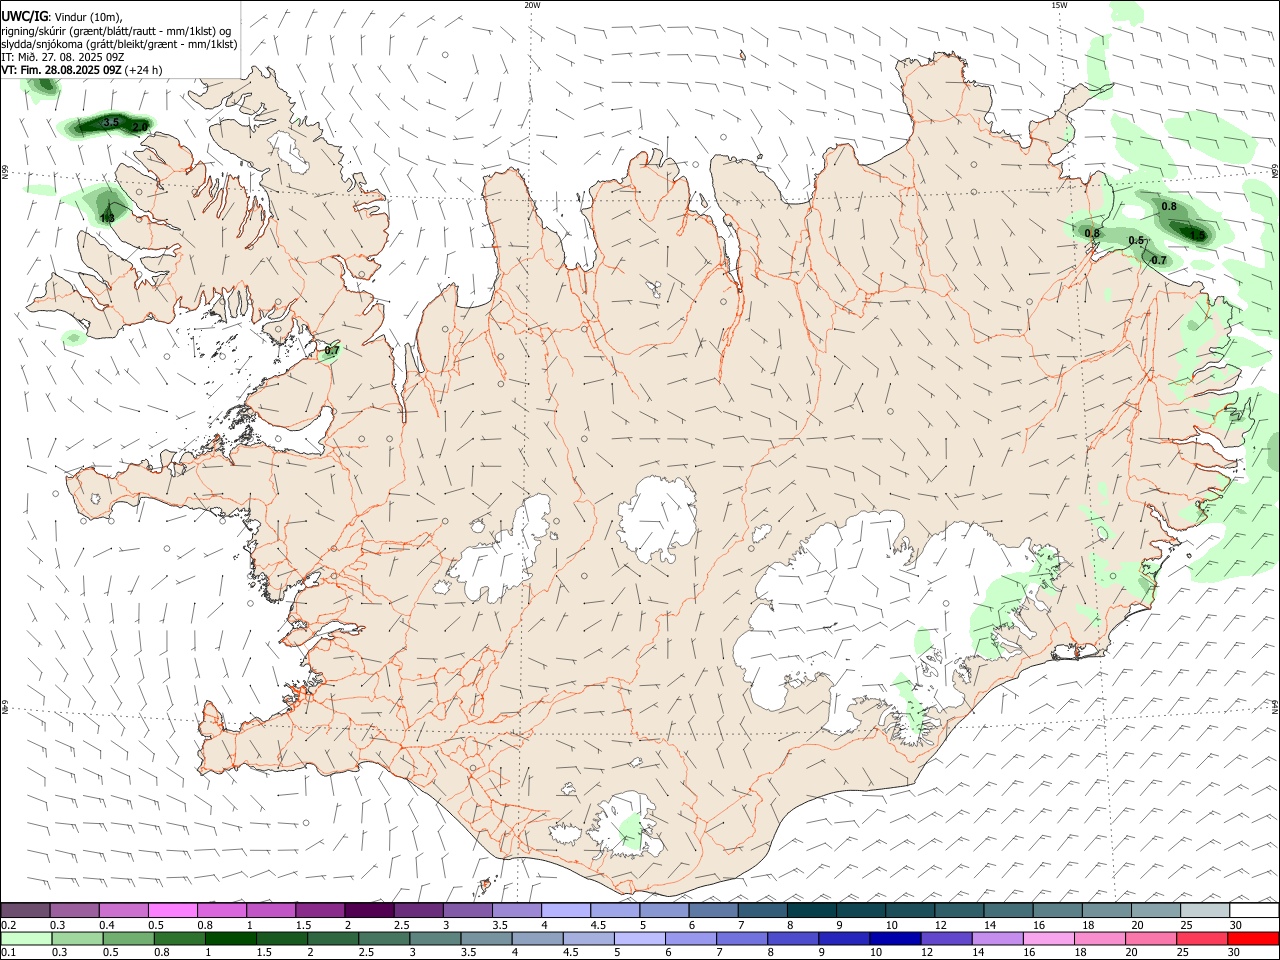This screenshot has width=1280, height=960.
Task: Click the palest green 0.1 swatch in lower legend
Action: (26, 938)
